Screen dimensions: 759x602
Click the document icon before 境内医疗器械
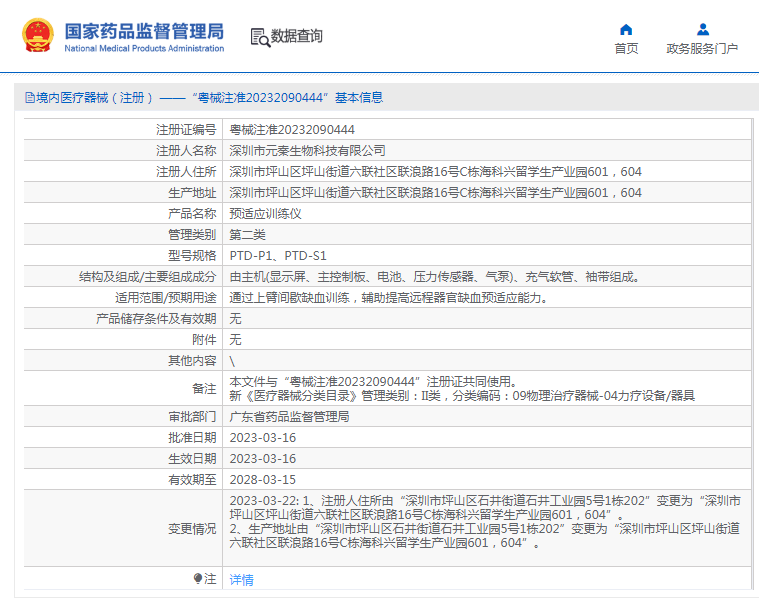click(30, 98)
